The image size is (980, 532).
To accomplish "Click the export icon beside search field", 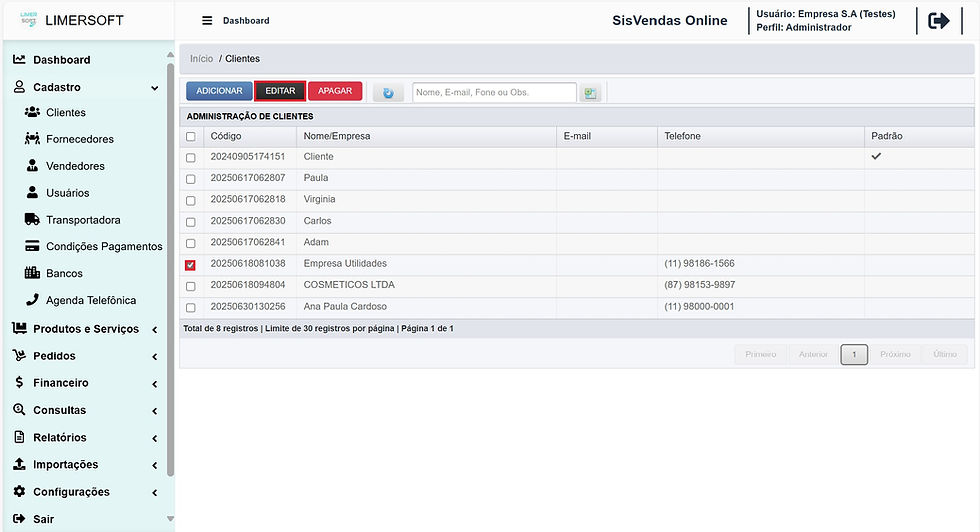I will pos(590,93).
